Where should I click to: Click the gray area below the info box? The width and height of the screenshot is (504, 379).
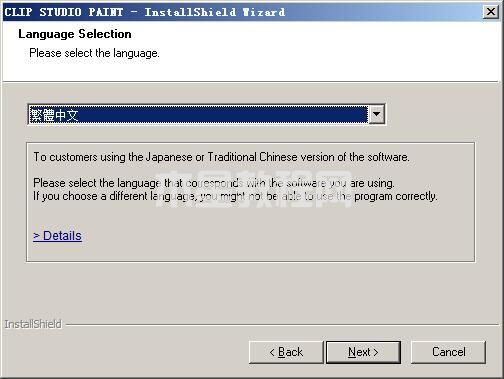click(250, 290)
